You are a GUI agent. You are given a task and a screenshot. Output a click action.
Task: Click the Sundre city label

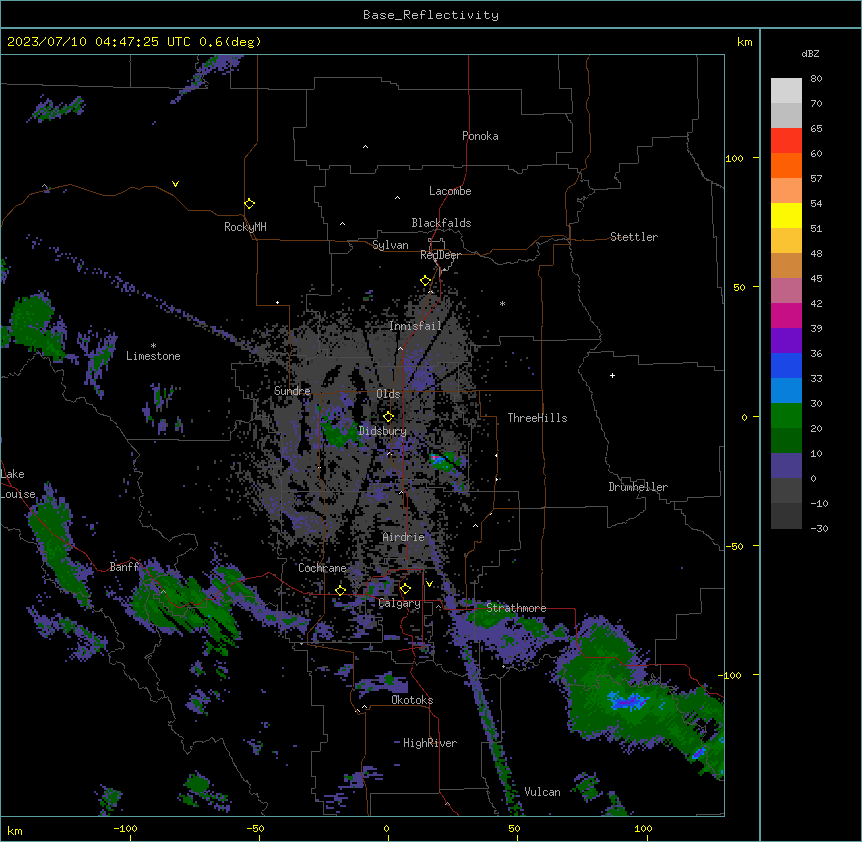[292, 391]
